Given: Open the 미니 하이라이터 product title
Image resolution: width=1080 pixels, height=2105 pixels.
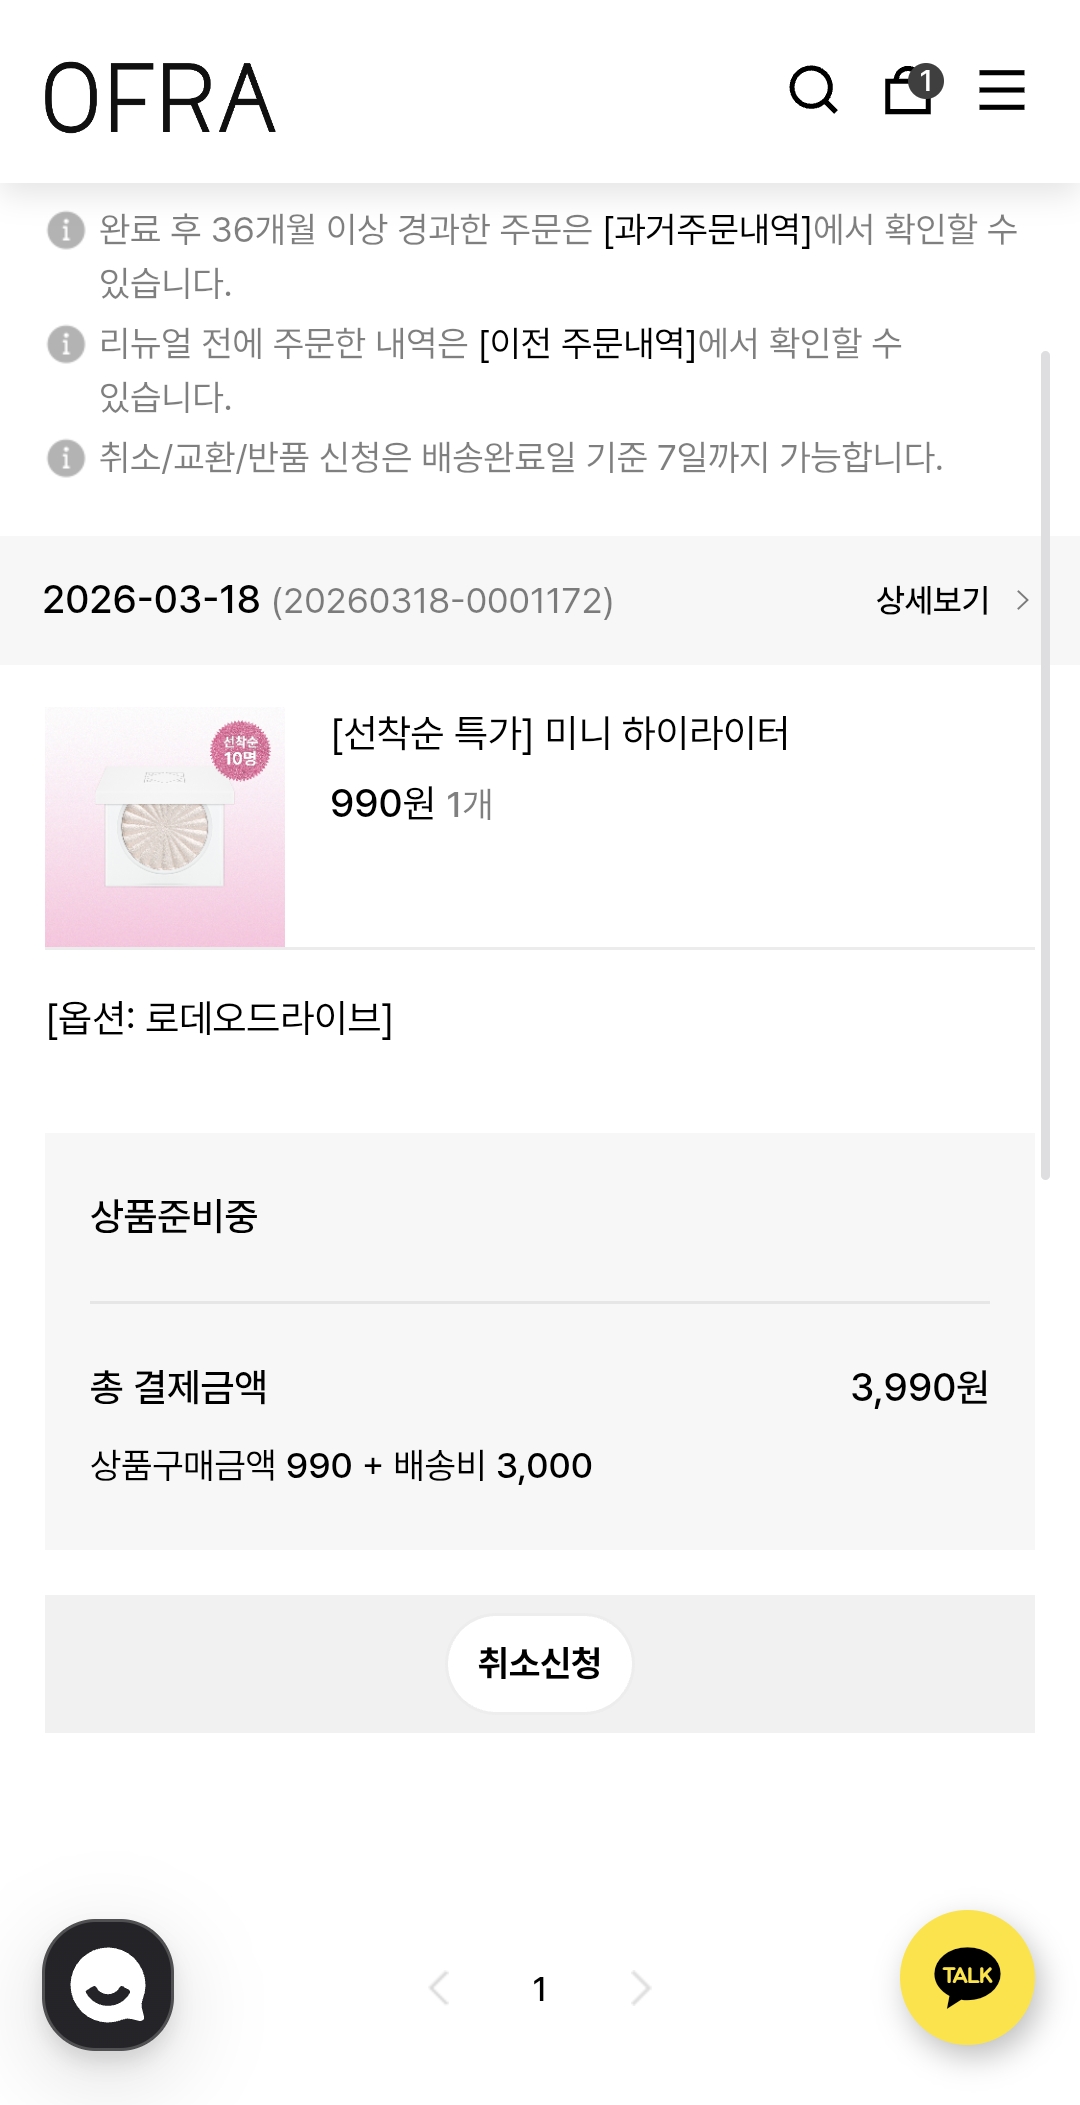Looking at the screenshot, I should click(560, 733).
